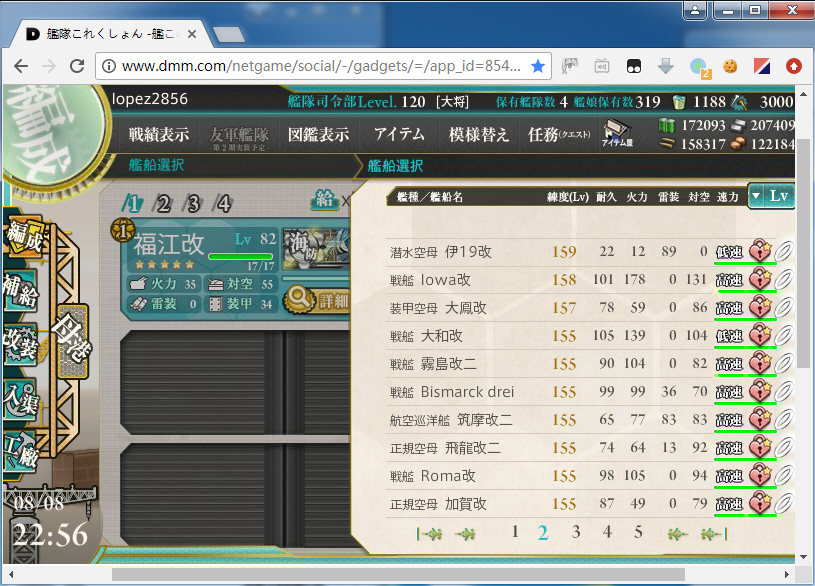Open アイテム items menu
This screenshot has width=815, height=586.
click(399, 134)
